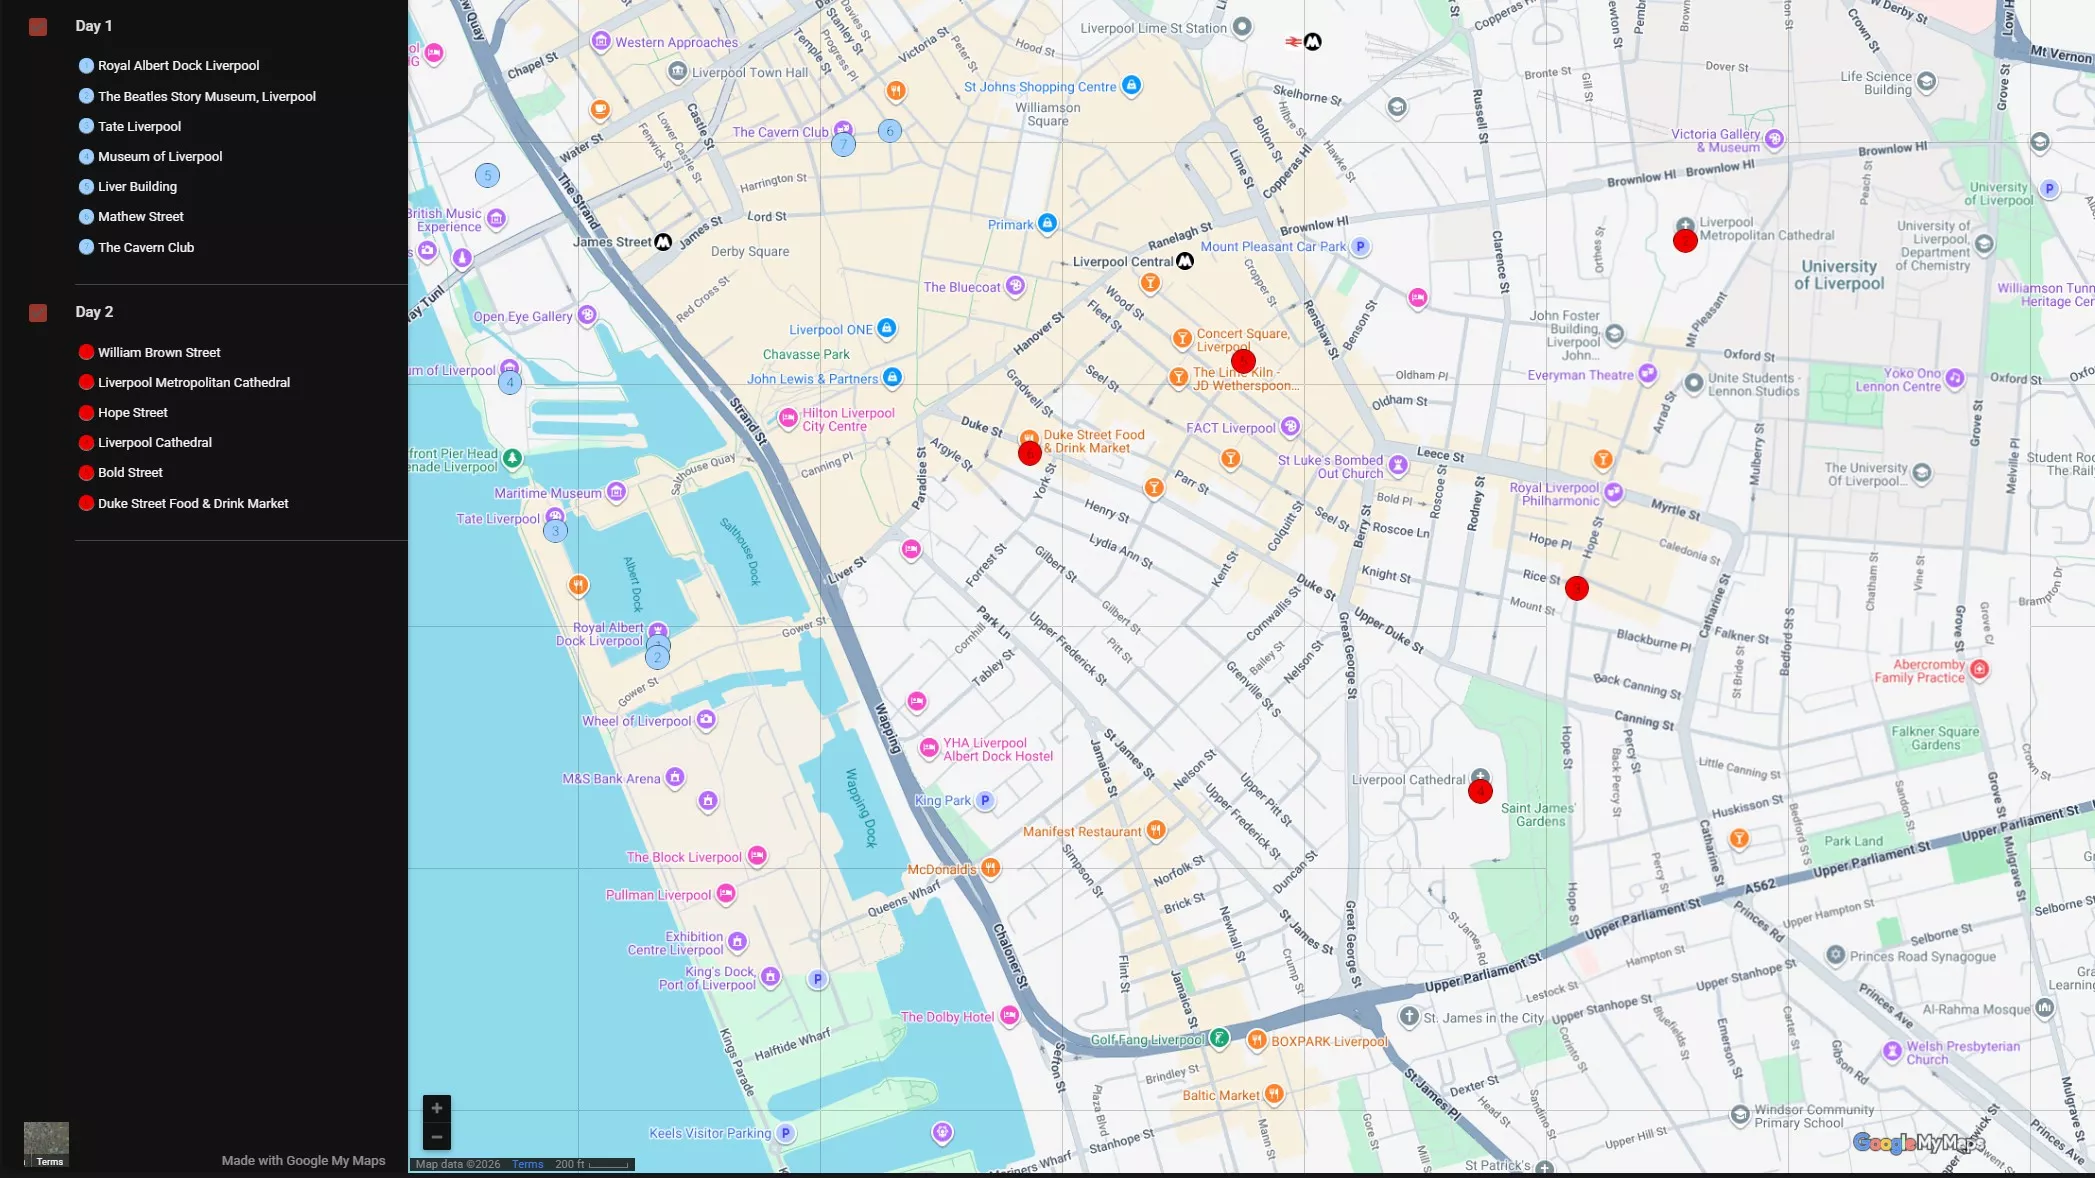Toggle the Day 1 layer checkbox
Image resolution: width=2095 pixels, height=1178 pixels.
click(38, 27)
